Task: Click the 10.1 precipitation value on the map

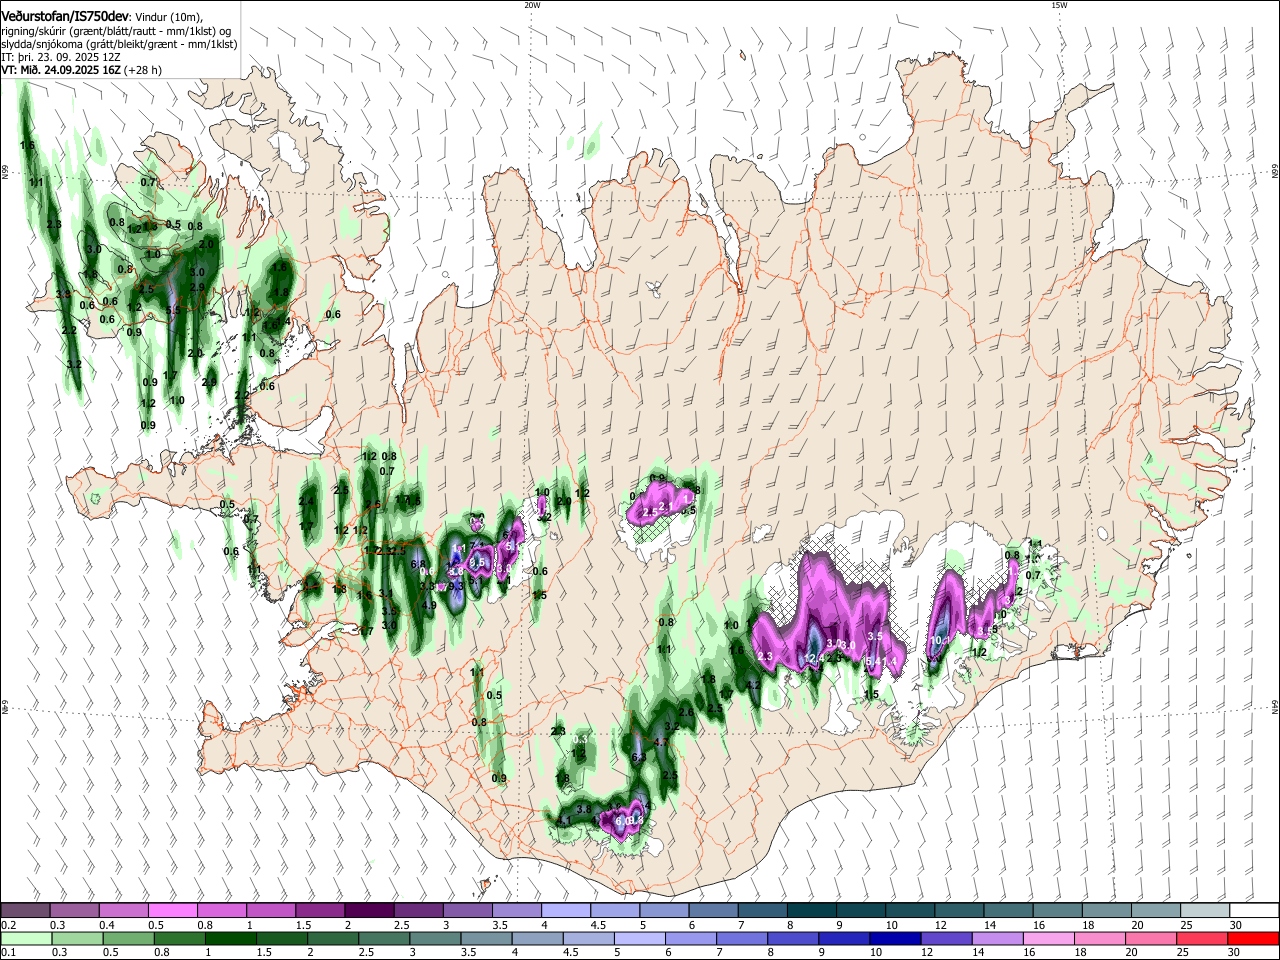Action: coord(940,640)
